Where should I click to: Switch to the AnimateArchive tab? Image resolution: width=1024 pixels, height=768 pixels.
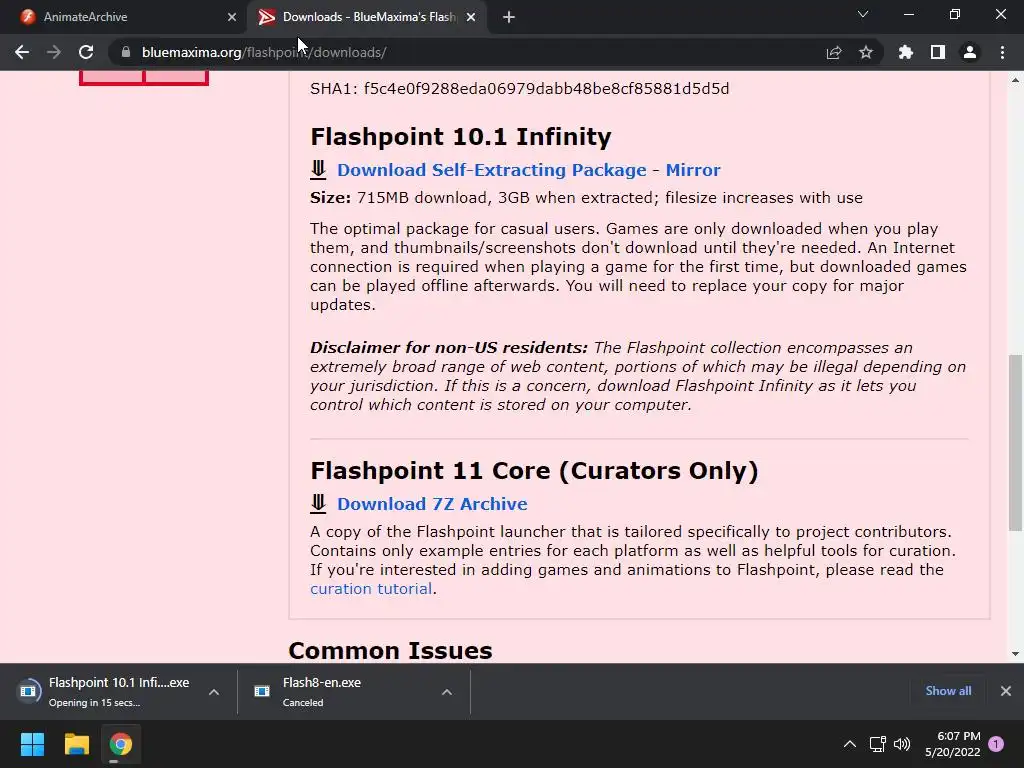pyautogui.click(x=124, y=17)
